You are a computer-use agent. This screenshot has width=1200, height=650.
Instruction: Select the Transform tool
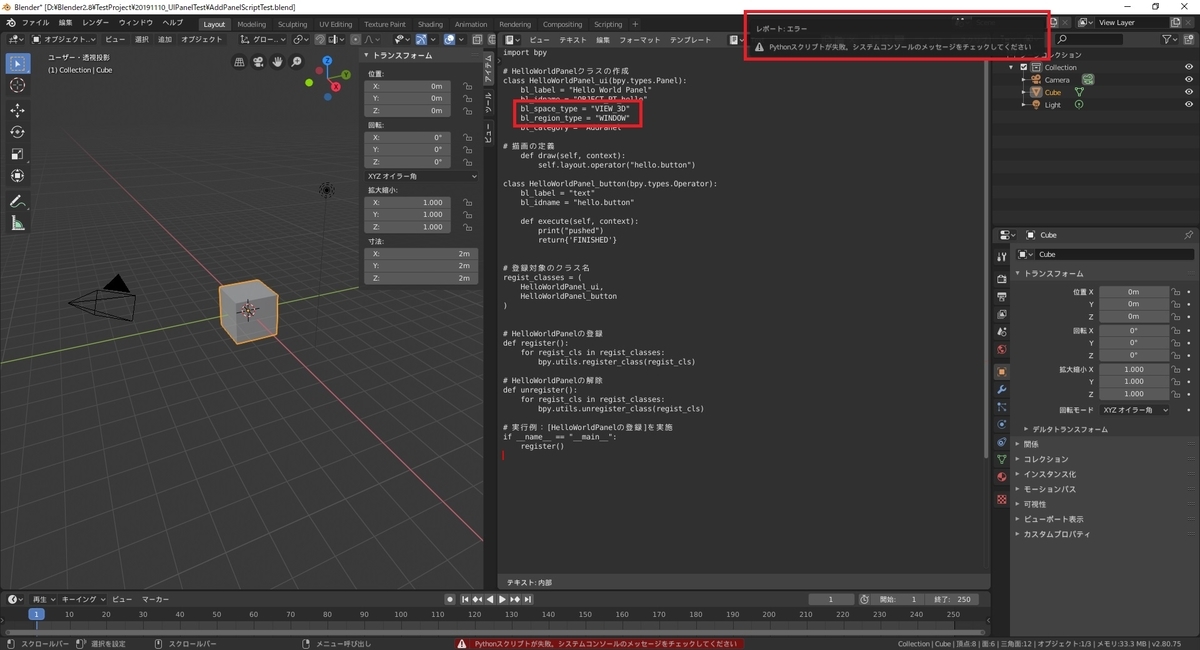17,175
